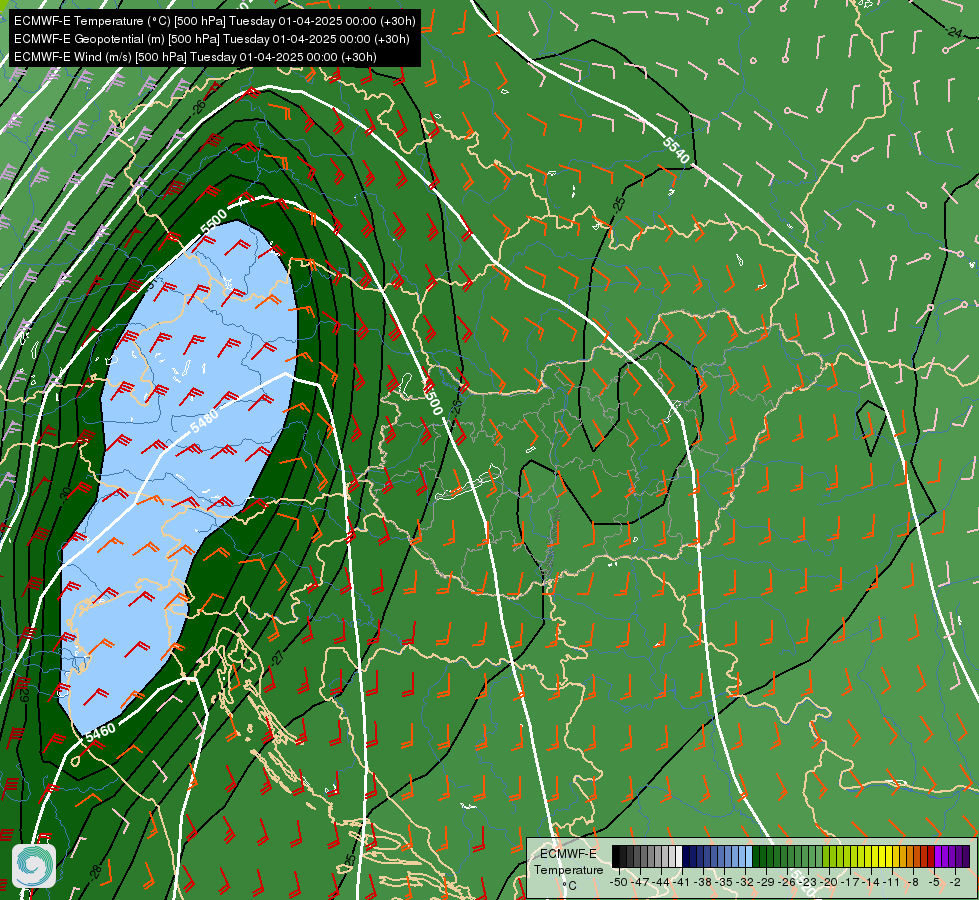The width and height of the screenshot is (979, 900).
Task: Click the -50 legend tick value
Action: pos(619,882)
